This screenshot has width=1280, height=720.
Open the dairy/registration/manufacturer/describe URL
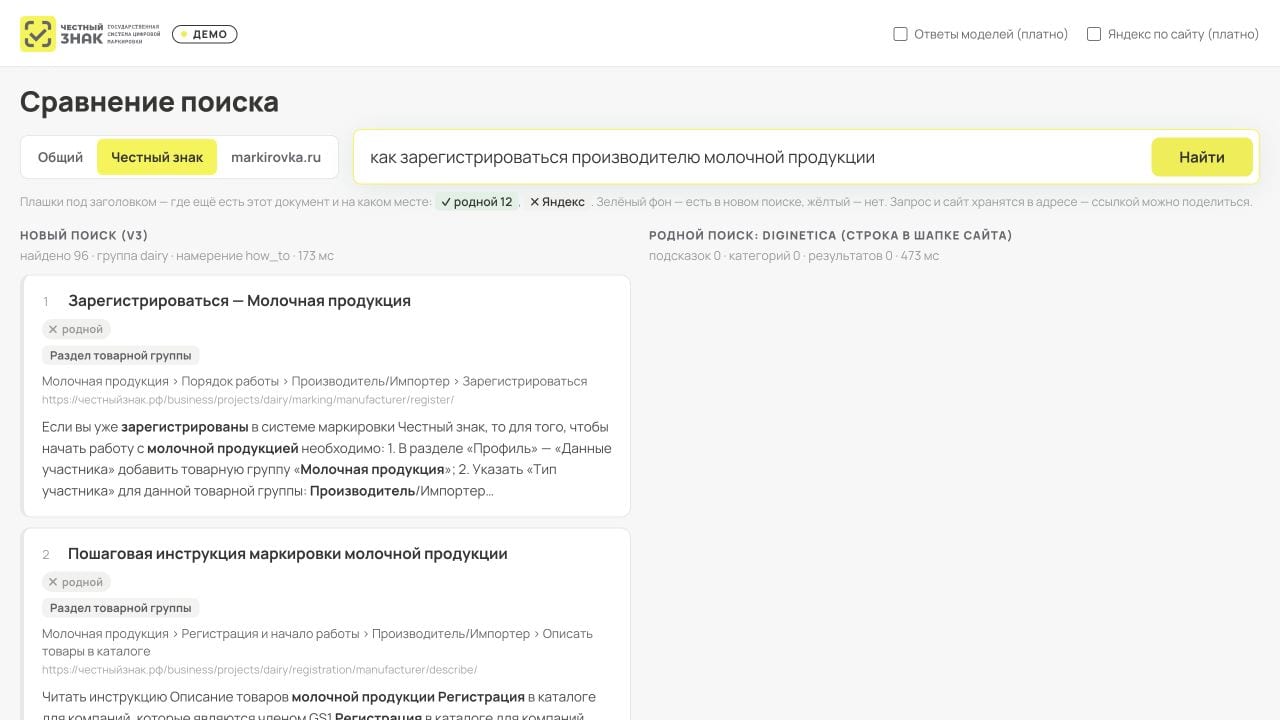point(260,670)
